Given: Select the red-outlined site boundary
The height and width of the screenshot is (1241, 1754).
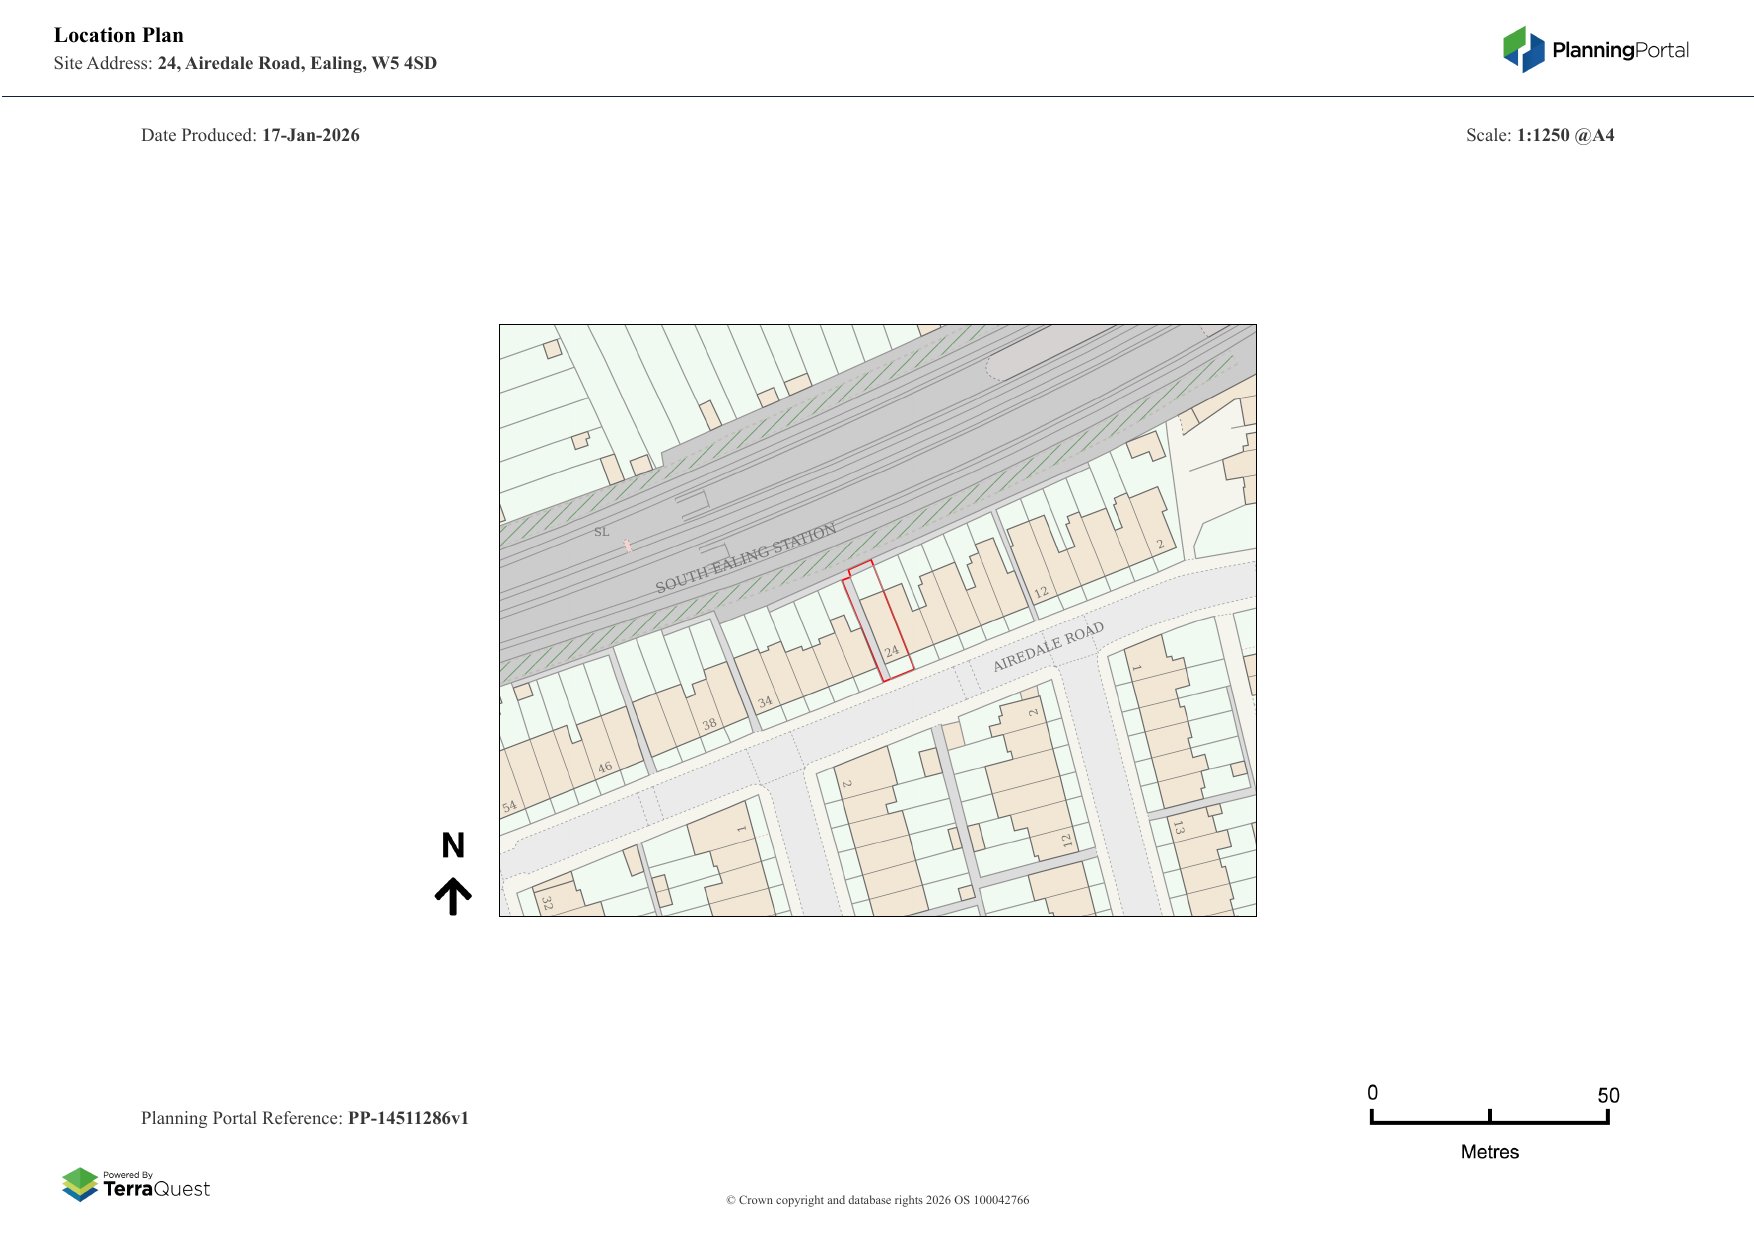Looking at the screenshot, I should pyautogui.click(x=878, y=621).
